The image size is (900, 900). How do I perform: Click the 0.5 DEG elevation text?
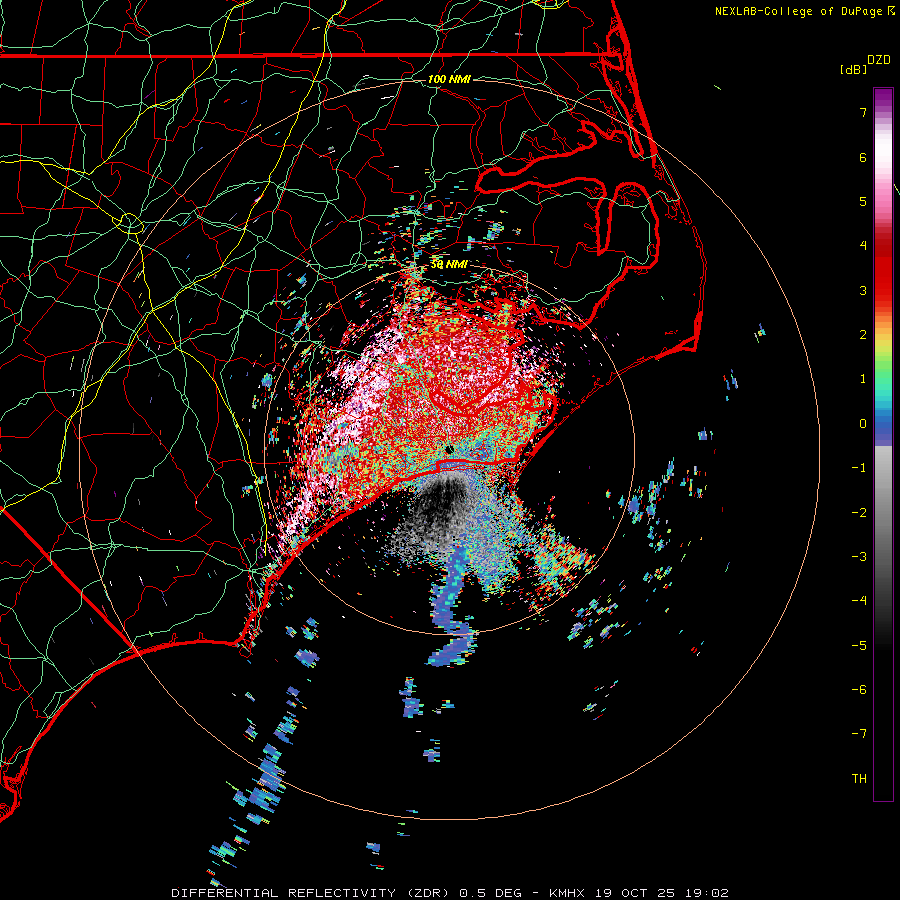point(491,893)
